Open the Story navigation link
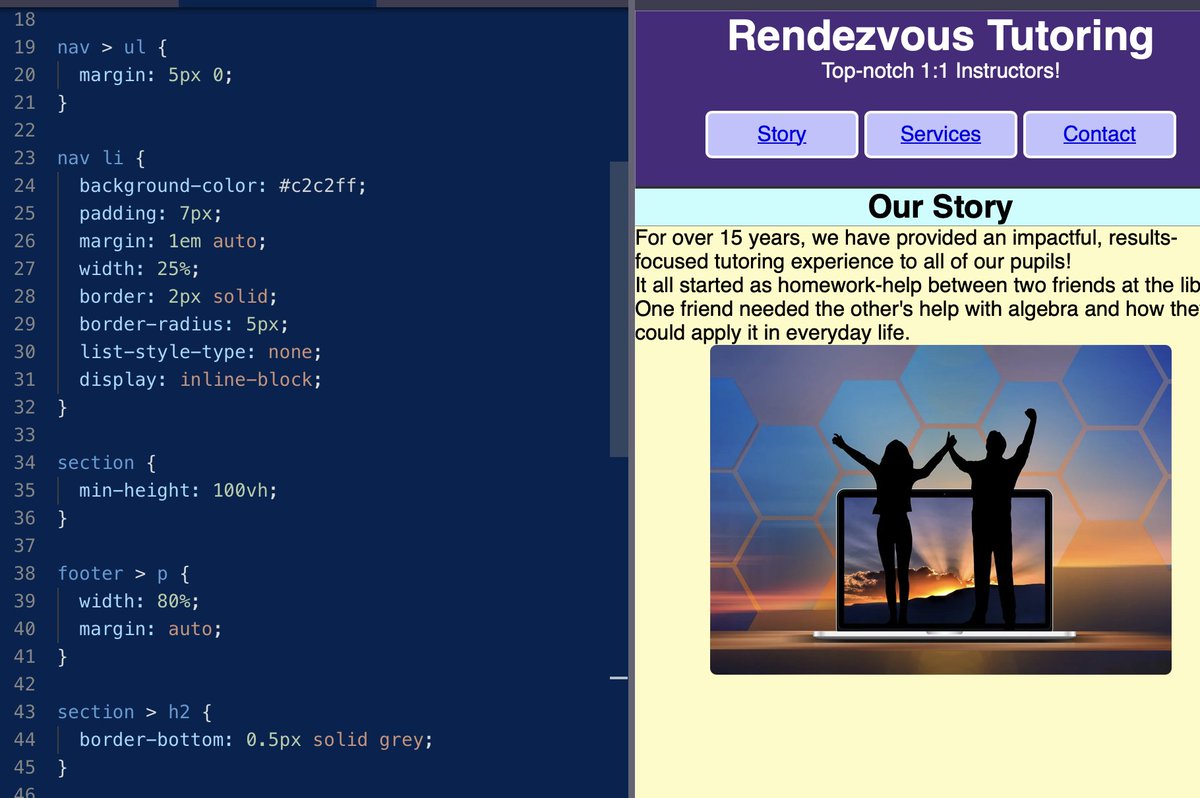 coord(781,134)
